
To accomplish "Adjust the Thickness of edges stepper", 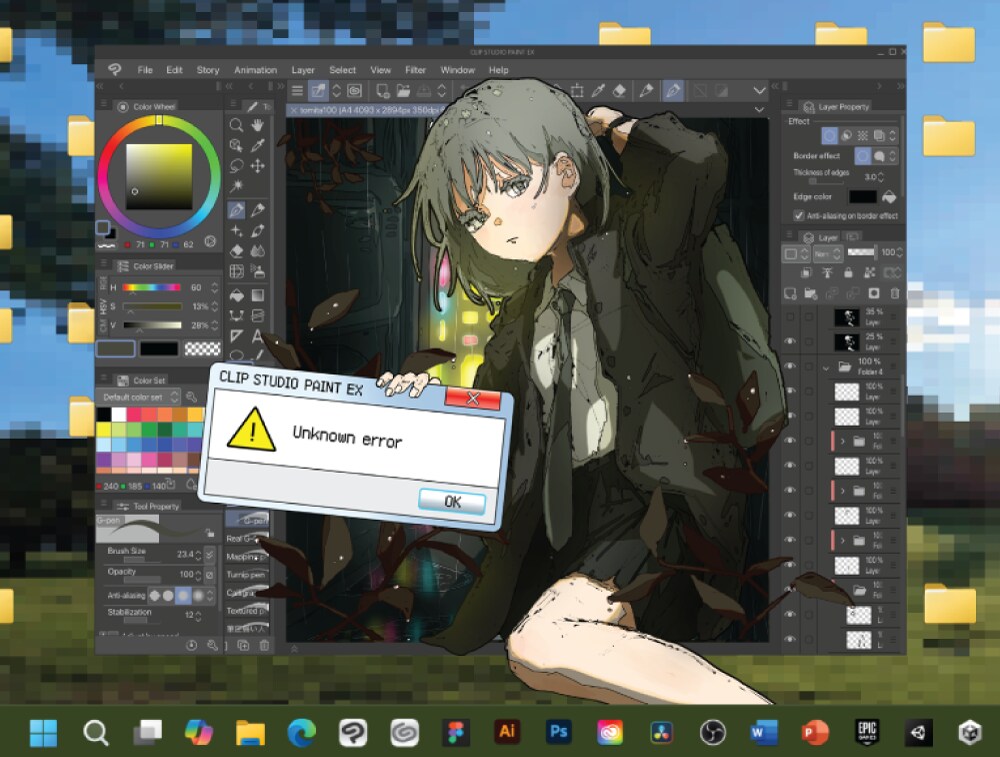I will click(x=881, y=177).
